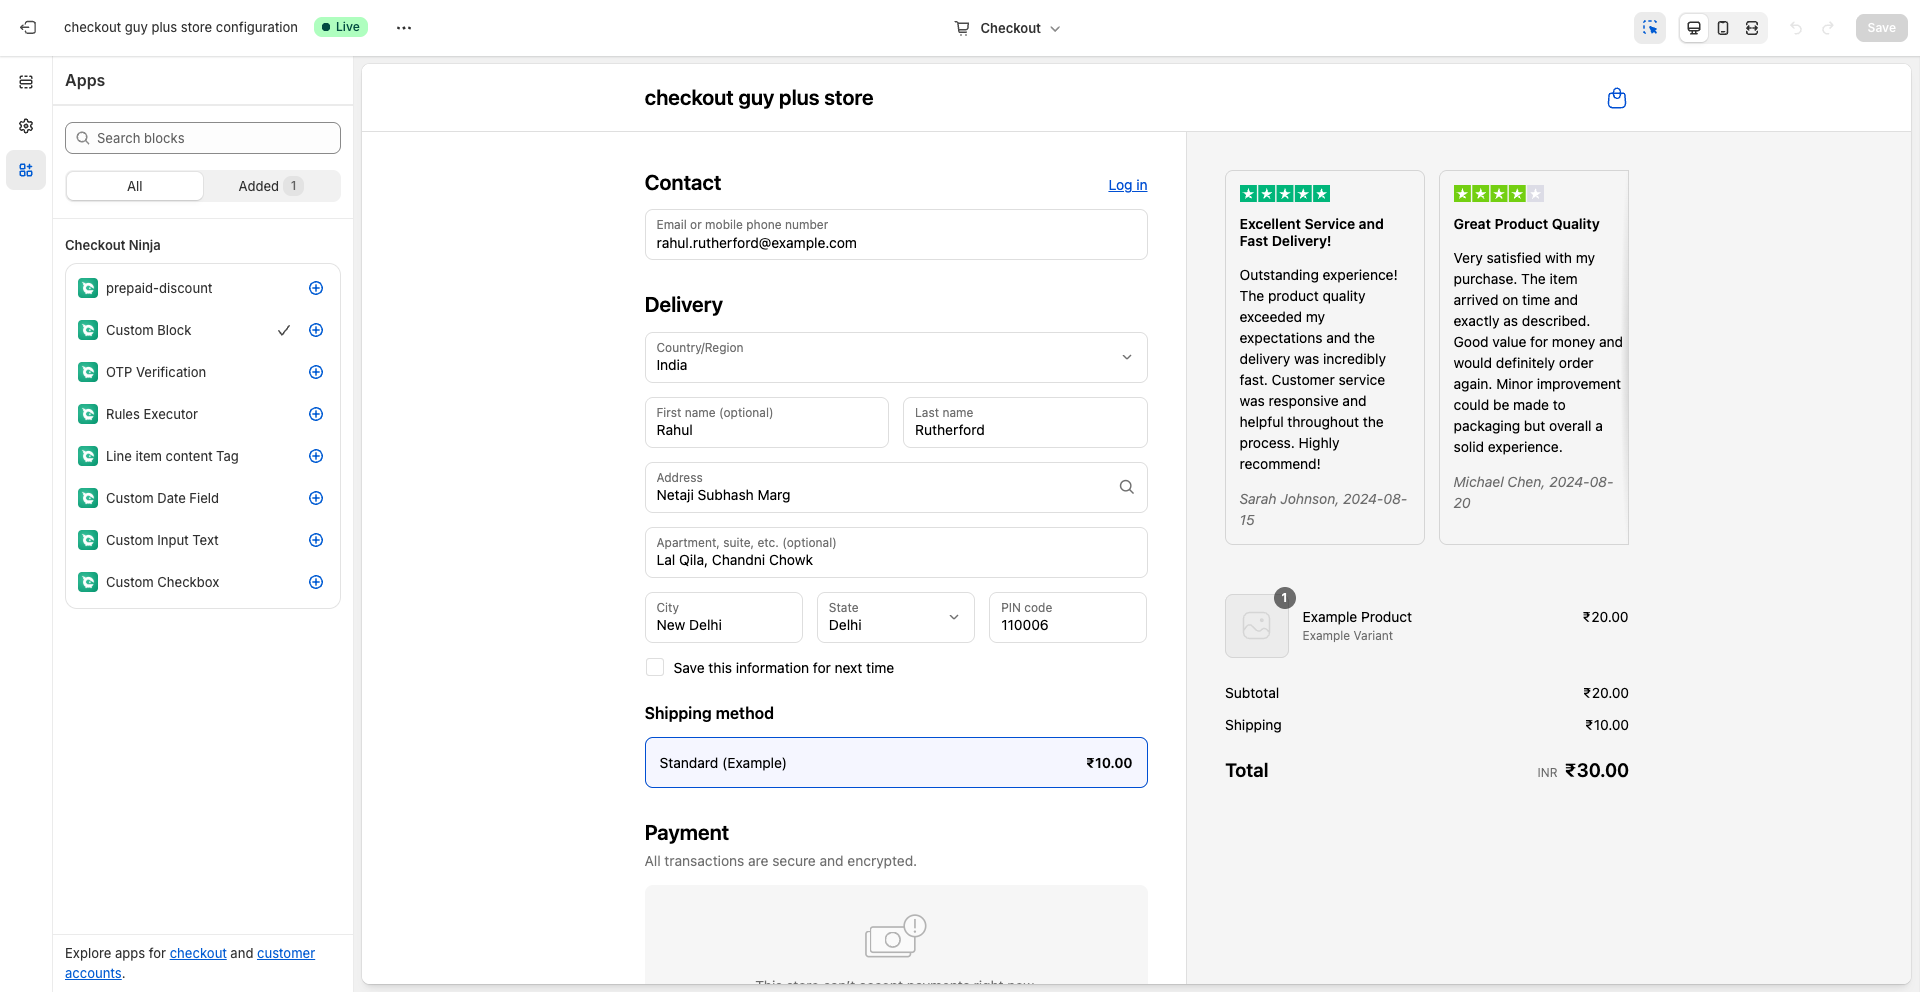1920x992 pixels.
Task: Enable Save this information for next time
Action: [655, 667]
